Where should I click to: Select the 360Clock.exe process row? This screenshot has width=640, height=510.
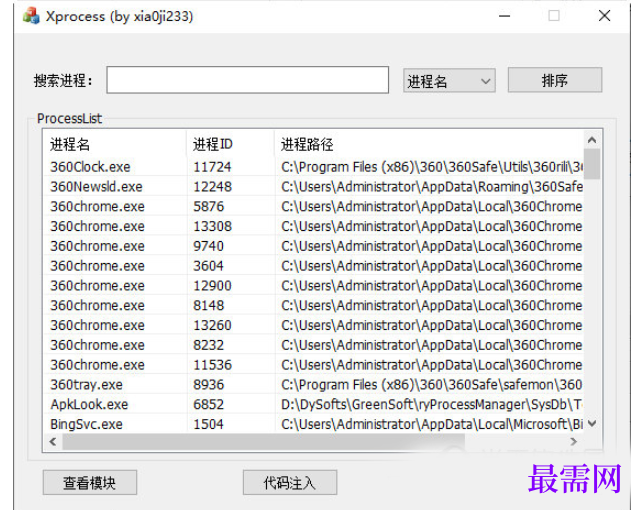[313, 167]
